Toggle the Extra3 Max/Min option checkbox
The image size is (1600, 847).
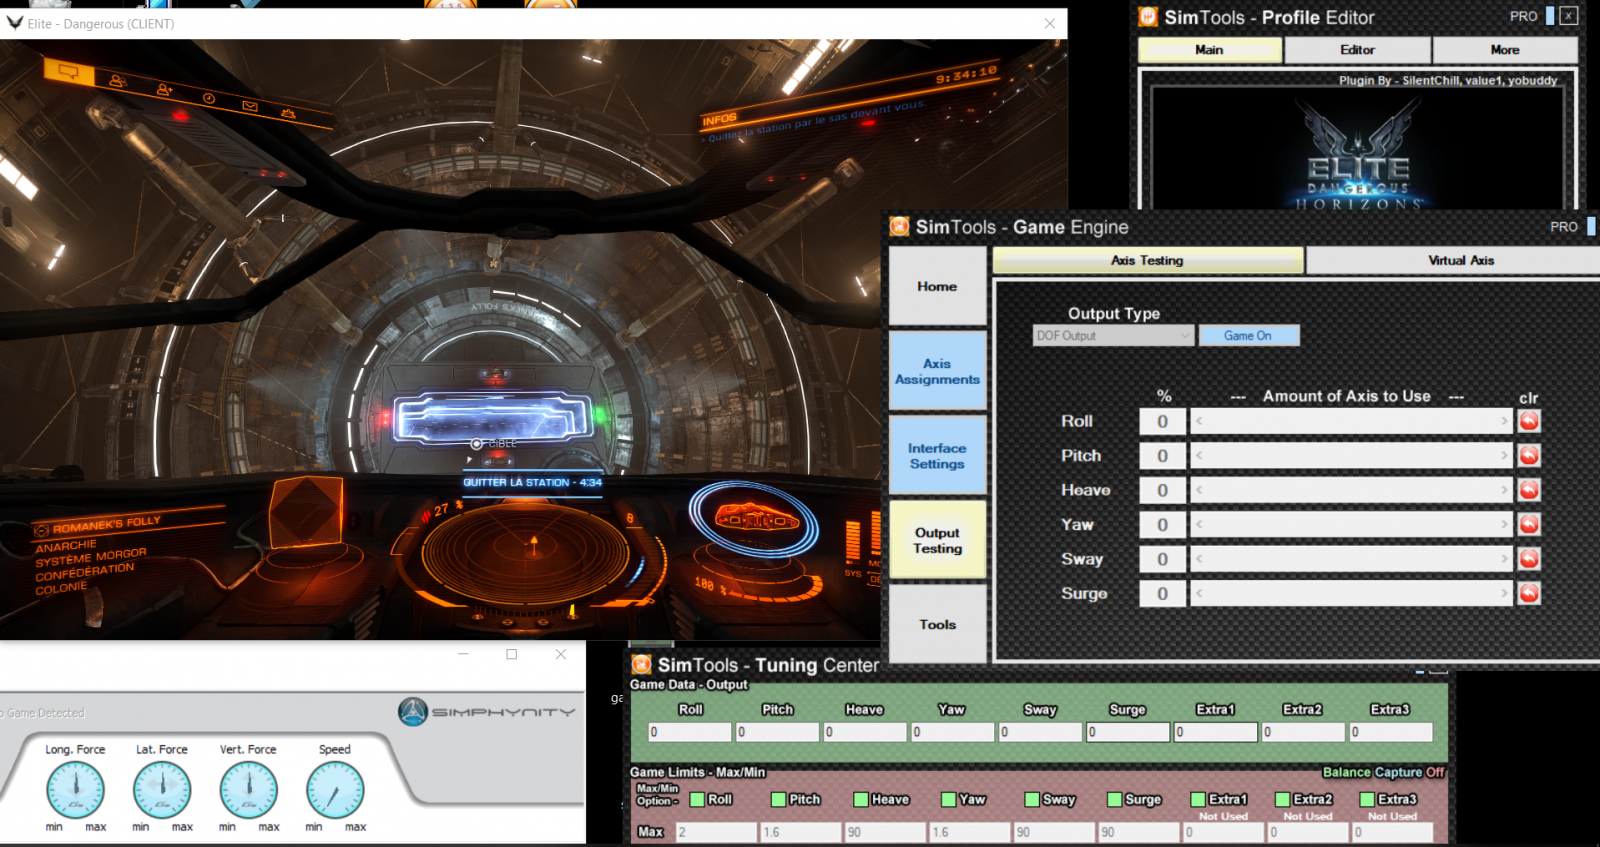pyautogui.click(x=1367, y=799)
